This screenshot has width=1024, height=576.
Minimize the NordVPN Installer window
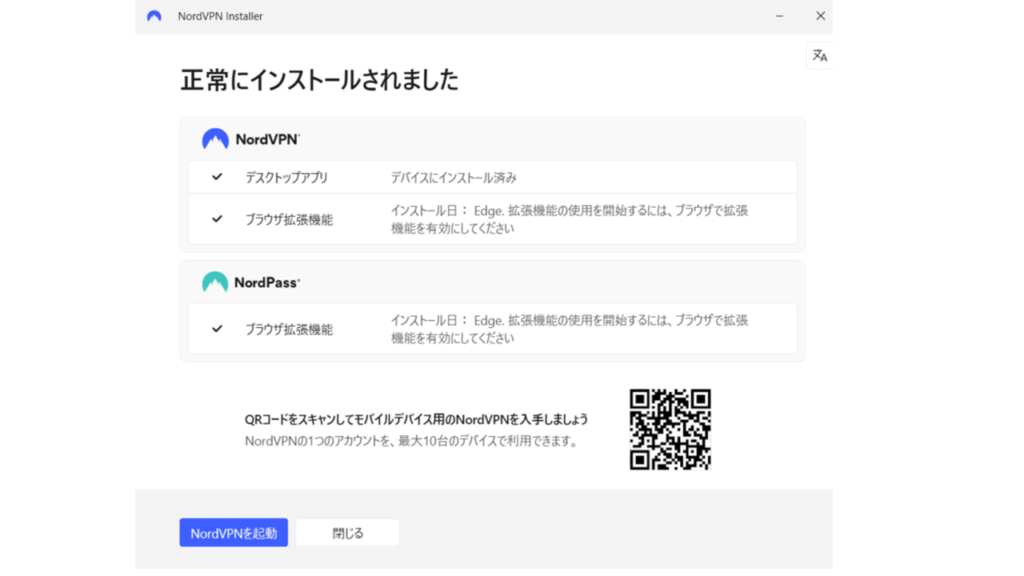pos(779,16)
